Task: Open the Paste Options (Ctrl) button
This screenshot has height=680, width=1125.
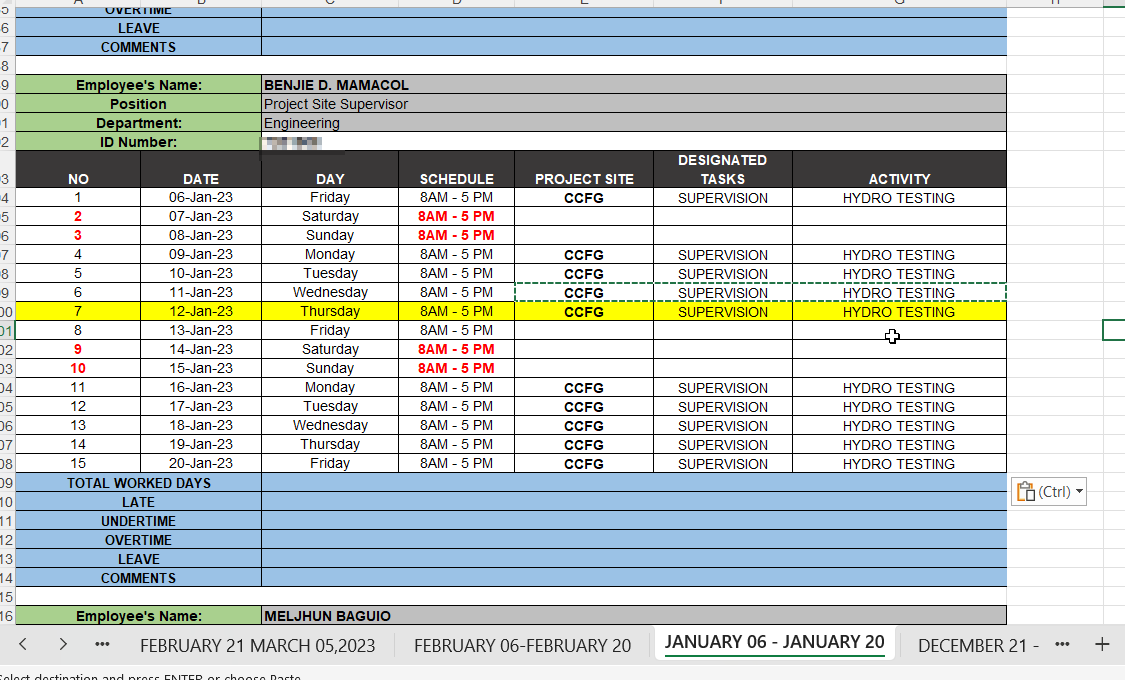Action: pos(1048,491)
